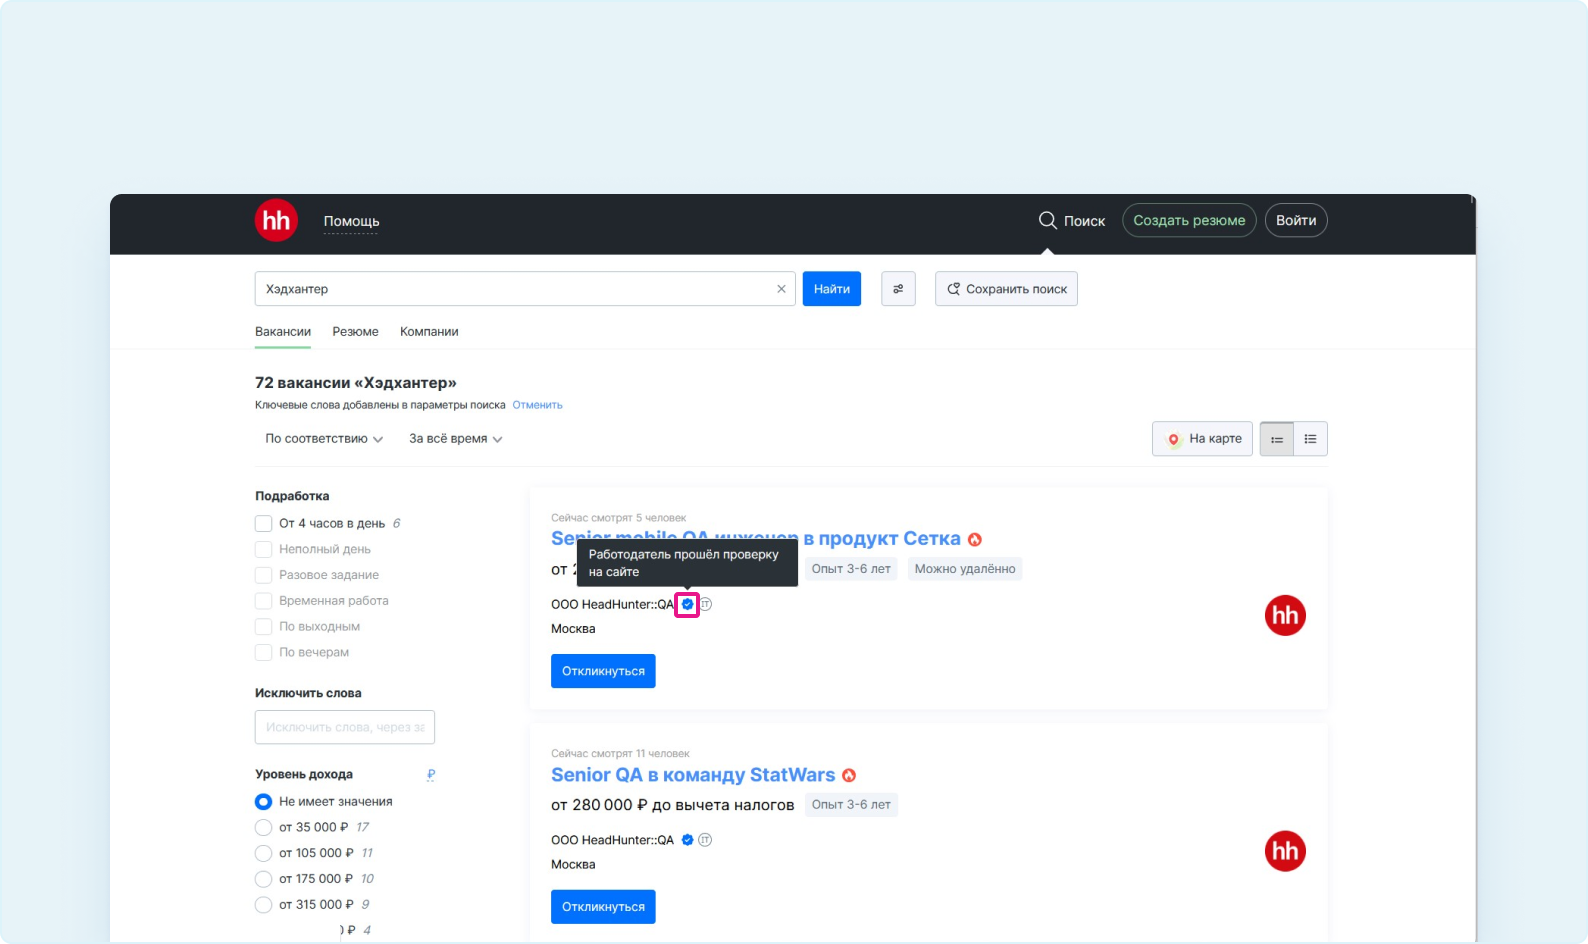The width and height of the screenshot is (1588, 944).
Task: Click verified badge on StatWars vacancy
Action: [x=687, y=840]
